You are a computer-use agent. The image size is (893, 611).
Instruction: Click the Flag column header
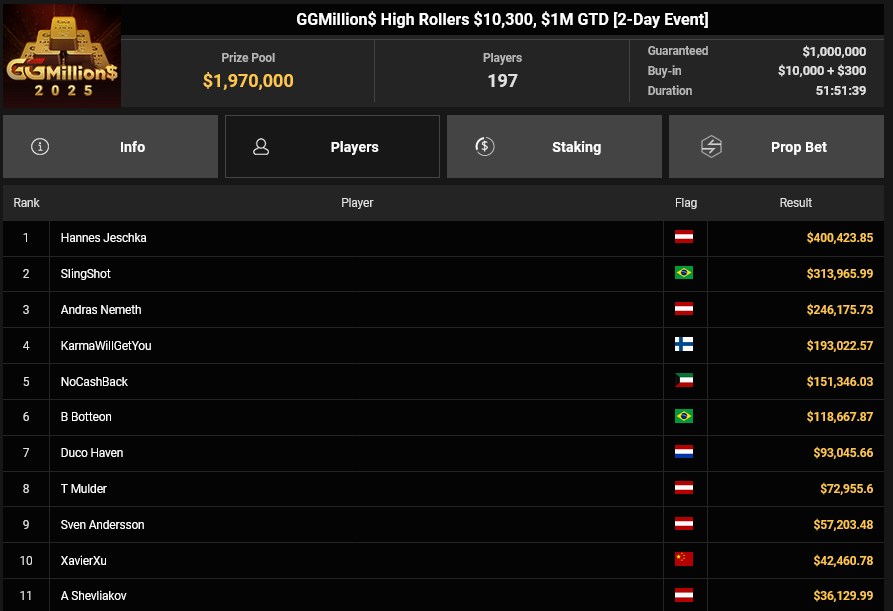pyautogui.click(x=686, y=203)
